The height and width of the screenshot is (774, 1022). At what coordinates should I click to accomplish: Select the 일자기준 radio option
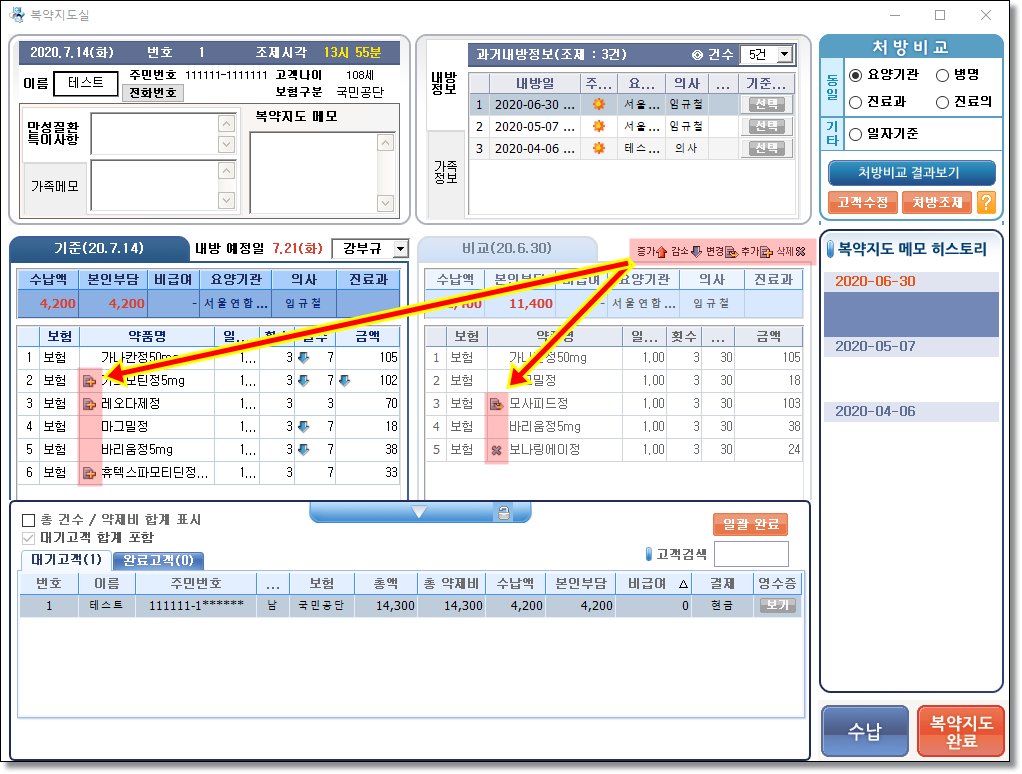pos(855,134)
